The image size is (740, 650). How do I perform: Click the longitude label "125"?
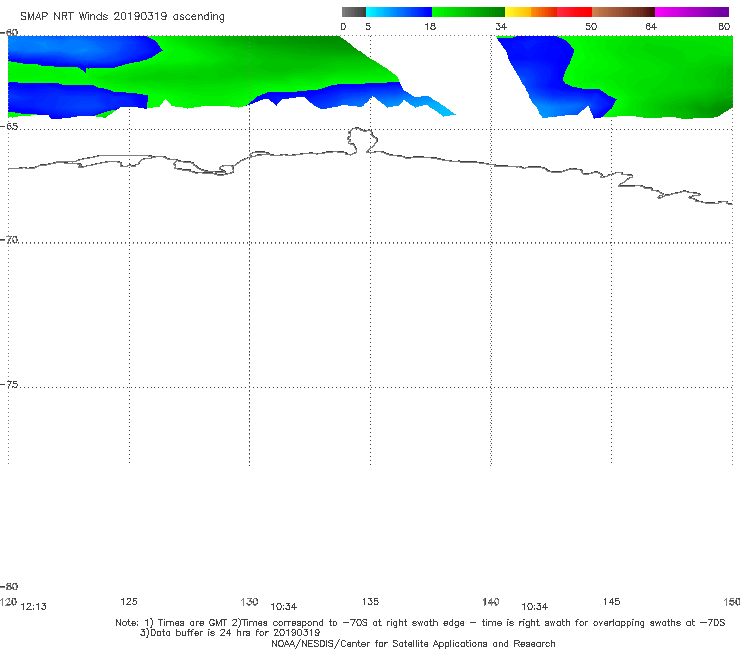(x=129, y=602)
